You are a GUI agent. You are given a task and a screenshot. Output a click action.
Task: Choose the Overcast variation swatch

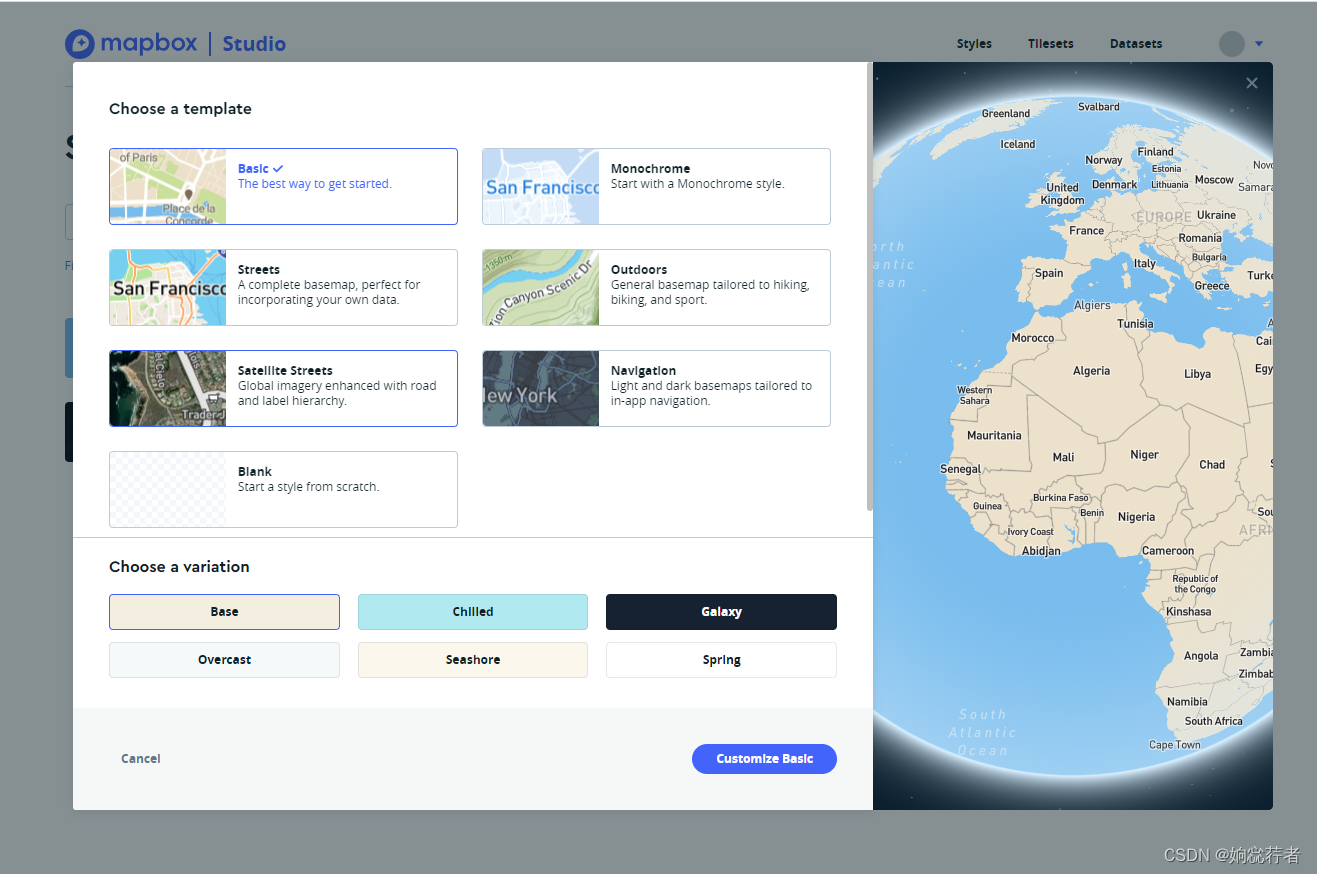(224, 660)
